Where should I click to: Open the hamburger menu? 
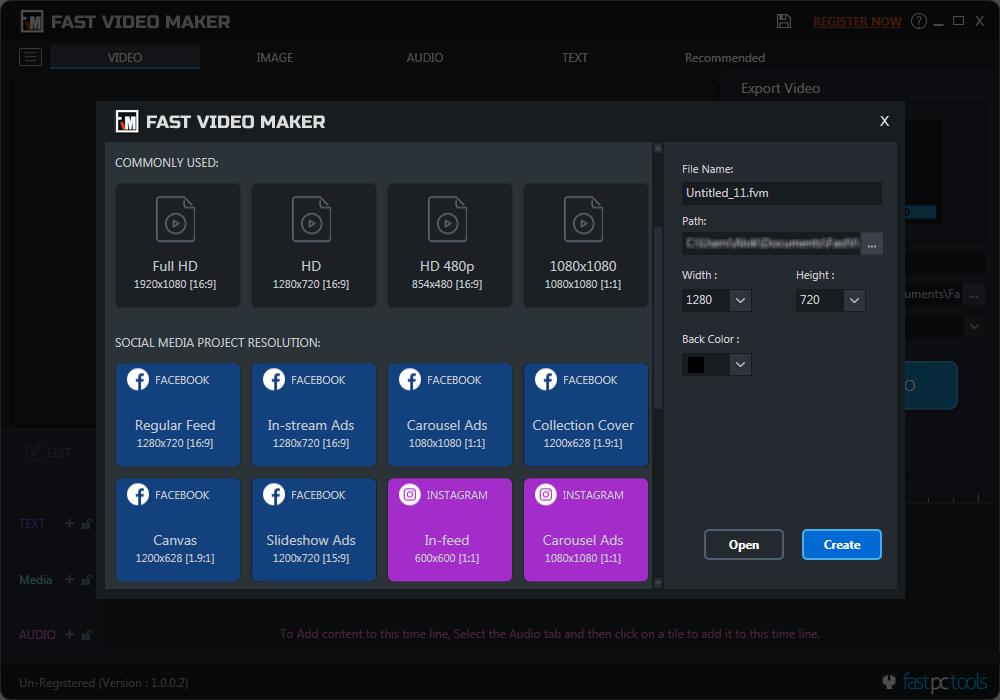[x=30, y=57]
